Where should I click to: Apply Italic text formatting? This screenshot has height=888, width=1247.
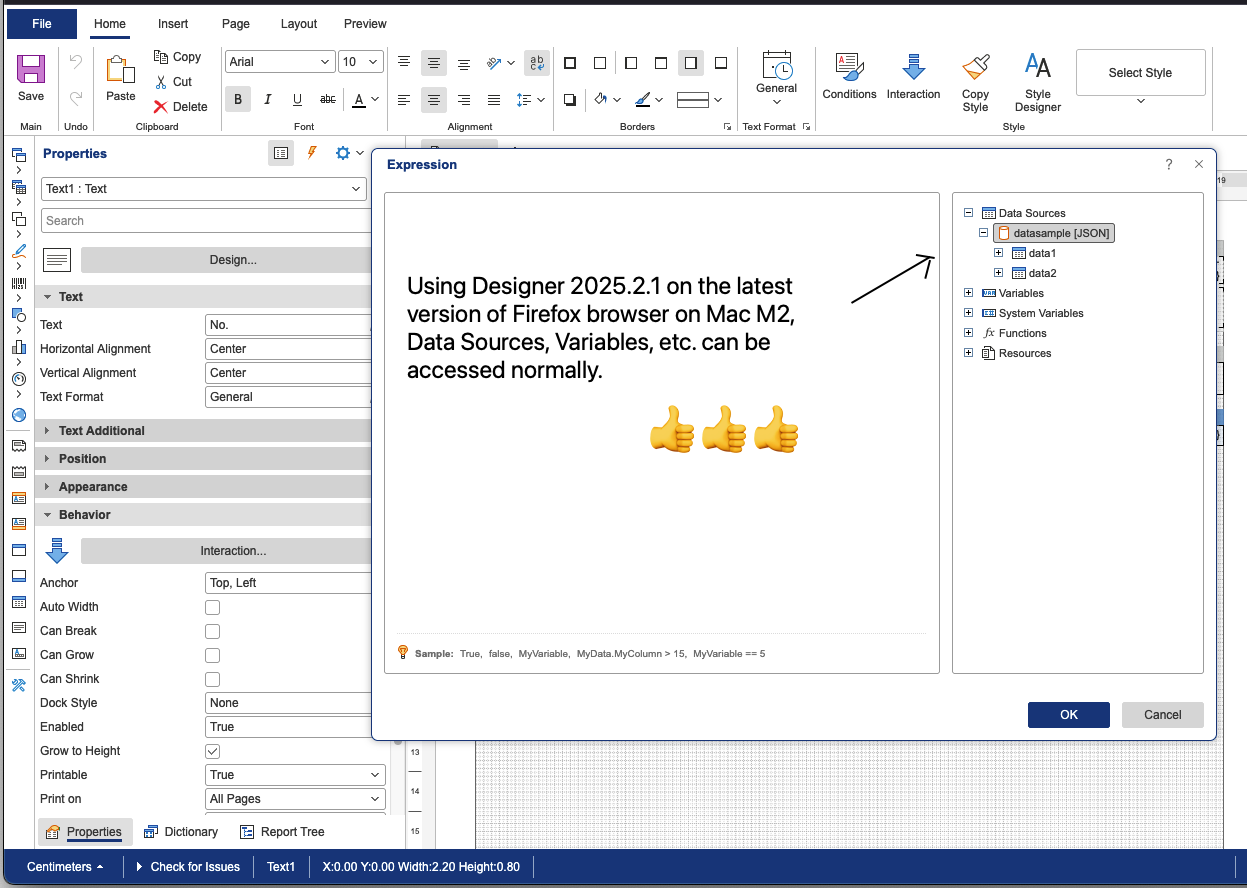point(268,99)
